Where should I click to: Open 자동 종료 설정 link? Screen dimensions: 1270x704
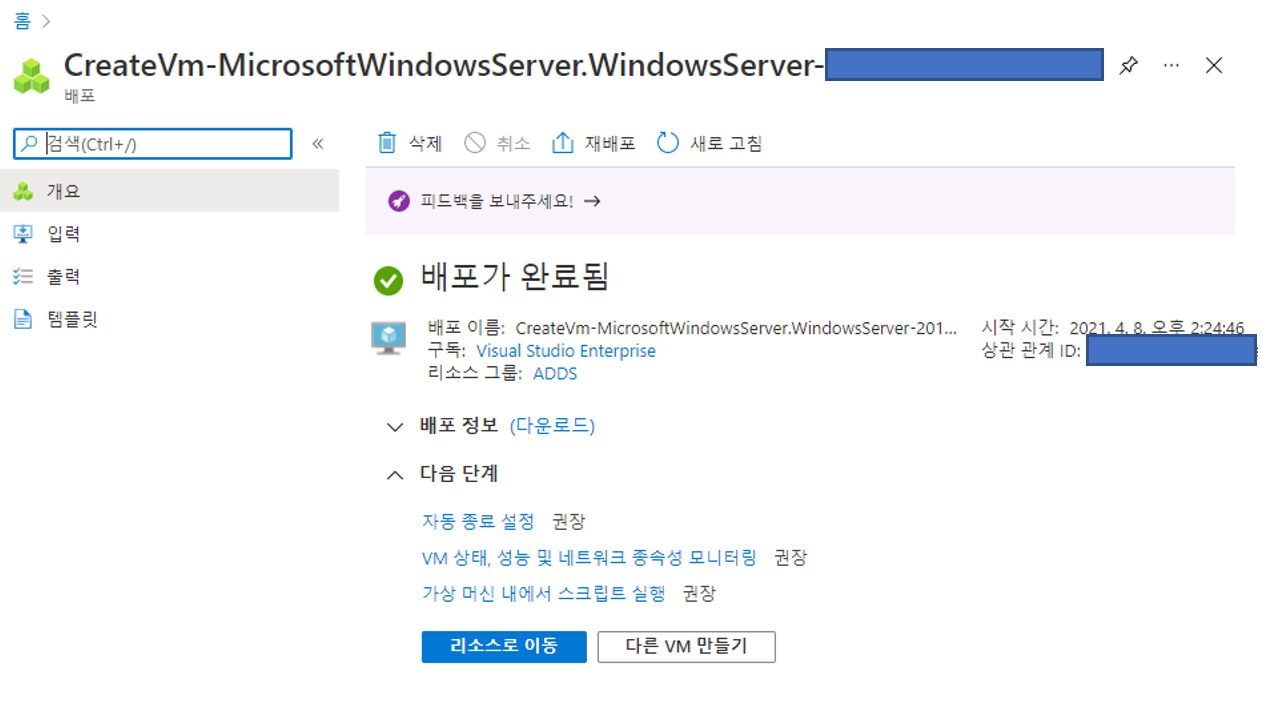point(478,521)
